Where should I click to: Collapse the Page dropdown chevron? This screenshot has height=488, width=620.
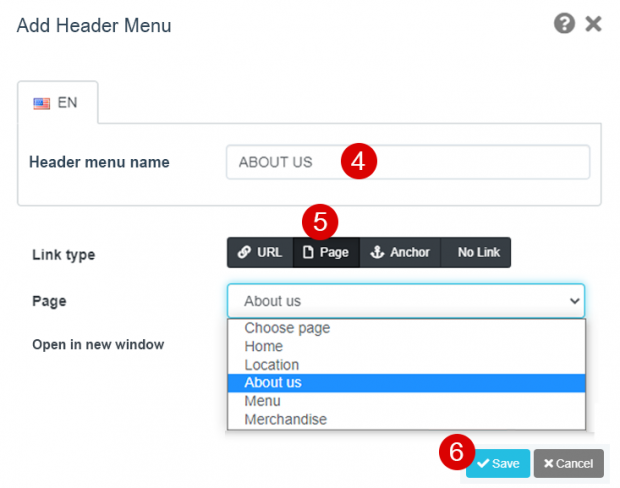coord(574,300)
